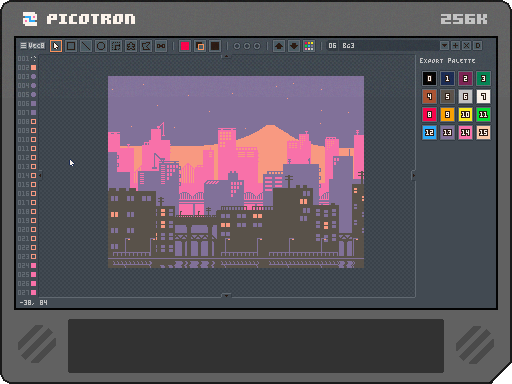Choose the line drawing tool
This screenshot has width=512, height=384.
[x=86, y=46]
